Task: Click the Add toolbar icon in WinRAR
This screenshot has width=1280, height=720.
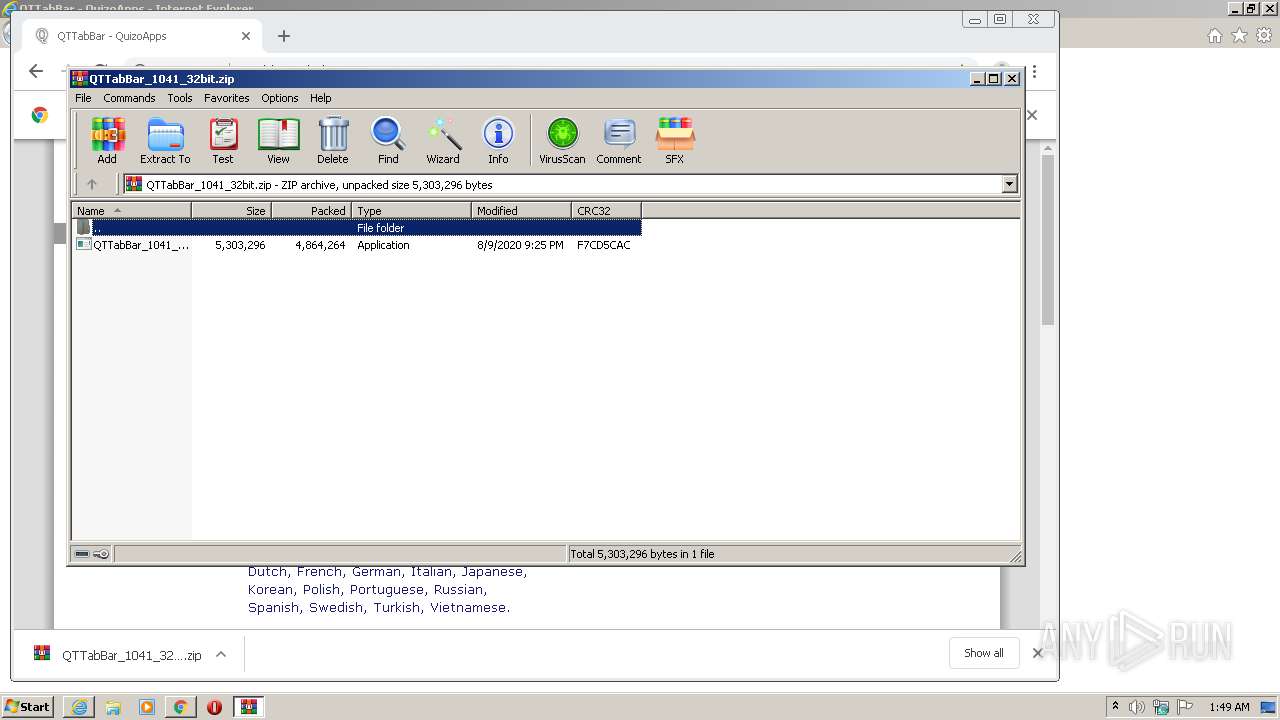Action: point(107,140)
